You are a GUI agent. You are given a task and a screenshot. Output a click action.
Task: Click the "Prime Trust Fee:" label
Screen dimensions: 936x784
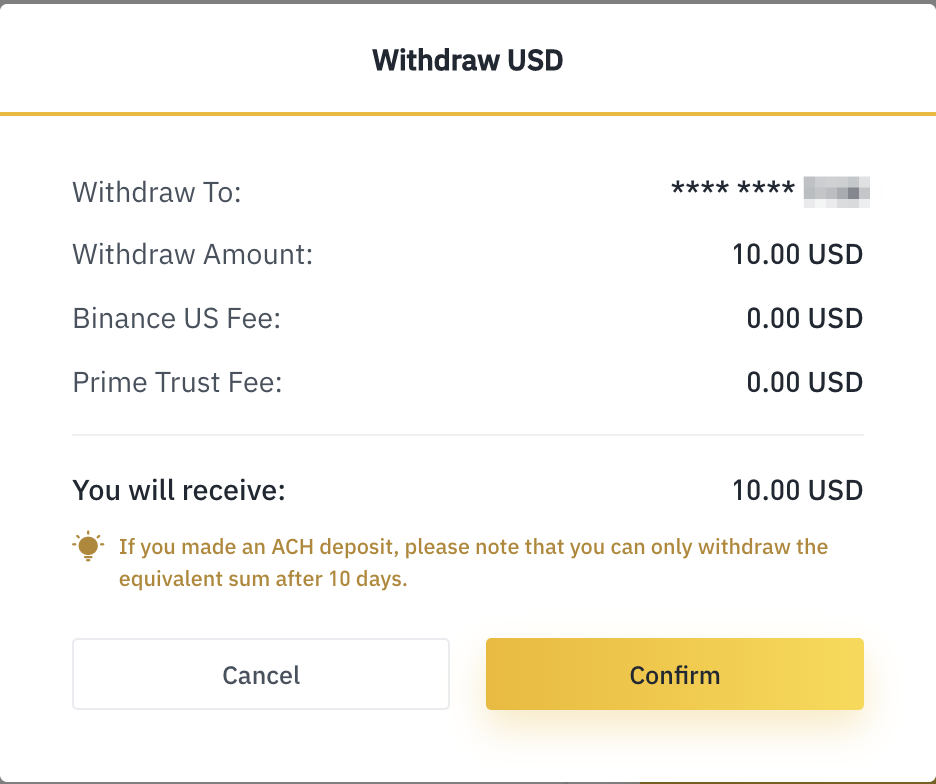pos(178,382)
